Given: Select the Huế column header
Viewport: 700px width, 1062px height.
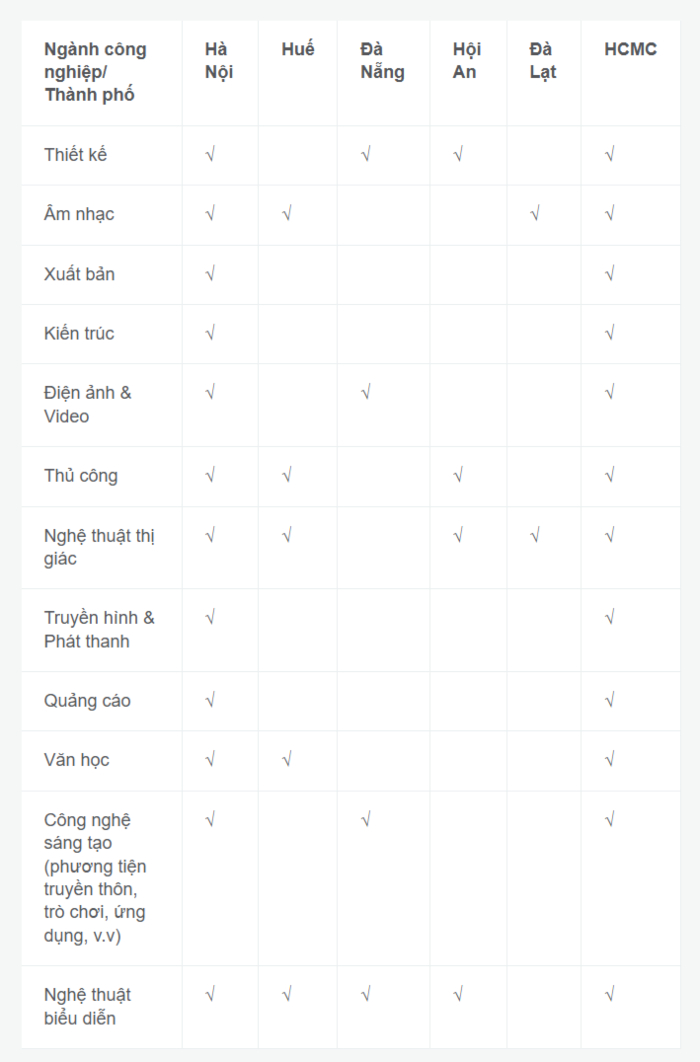Looking at the screenshot, I should click(298, 49).
